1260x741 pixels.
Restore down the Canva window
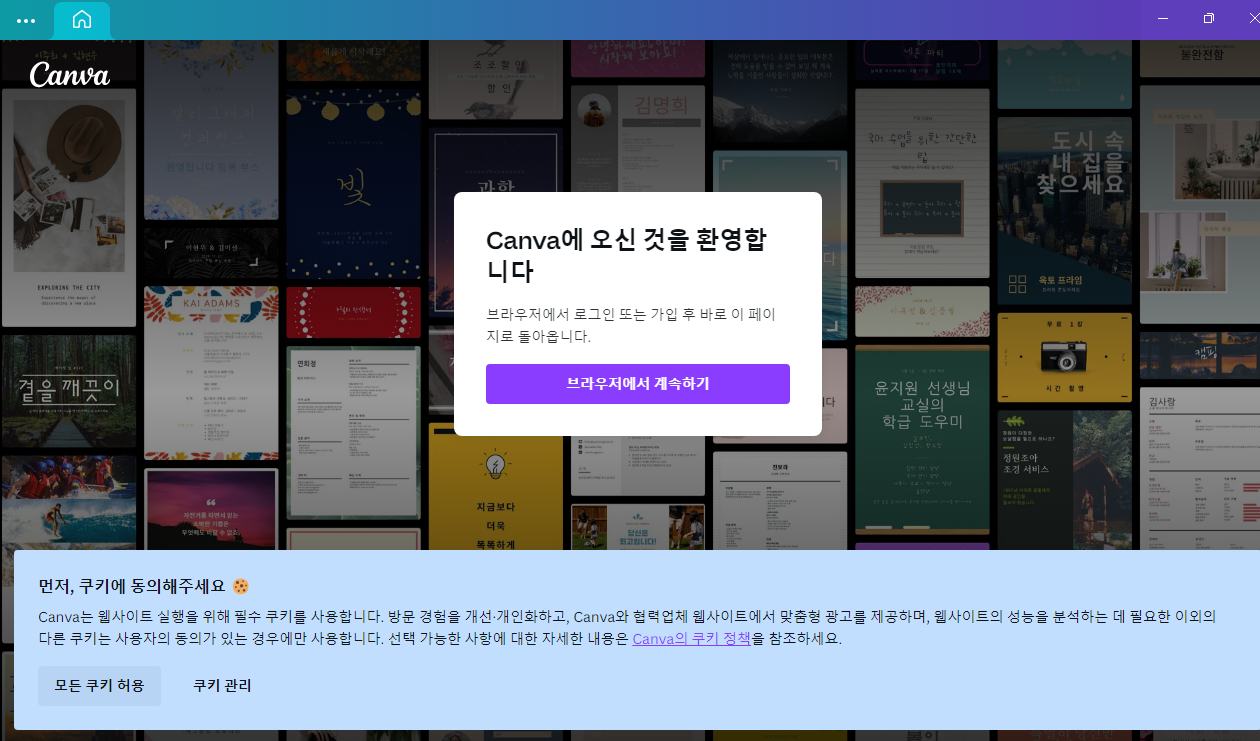click(1209, 18)
